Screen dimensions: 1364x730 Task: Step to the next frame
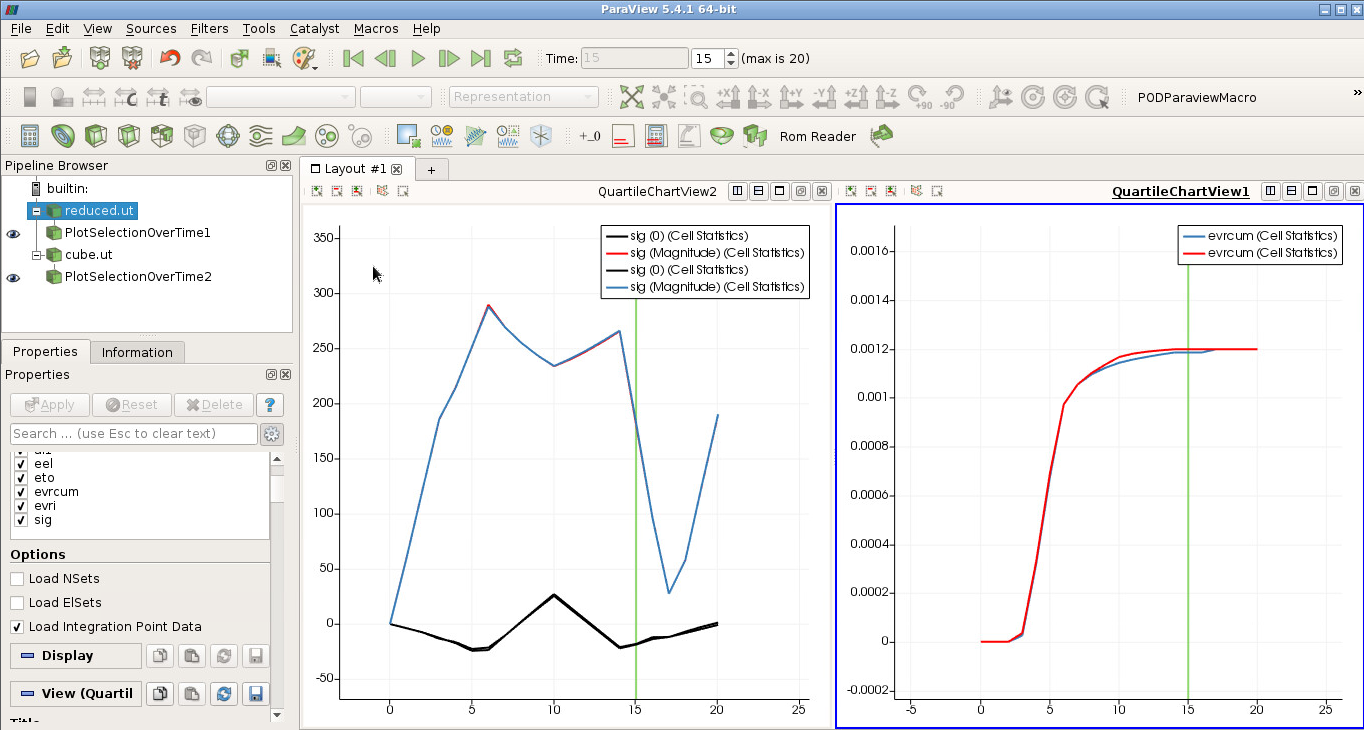pos(449,58)
